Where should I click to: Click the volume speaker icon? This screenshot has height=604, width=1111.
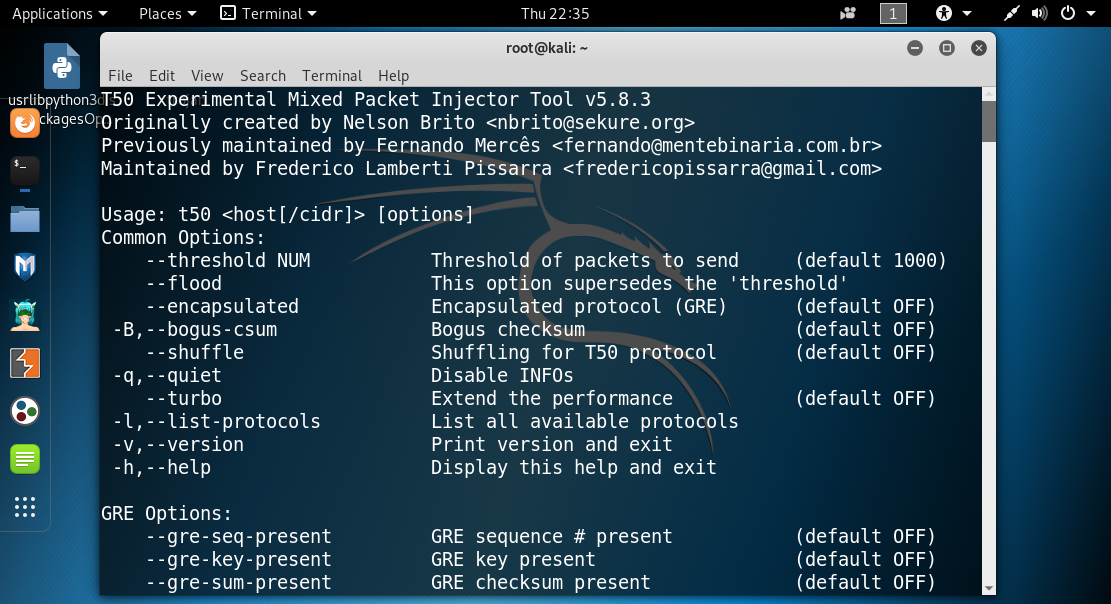[1039, 13]
